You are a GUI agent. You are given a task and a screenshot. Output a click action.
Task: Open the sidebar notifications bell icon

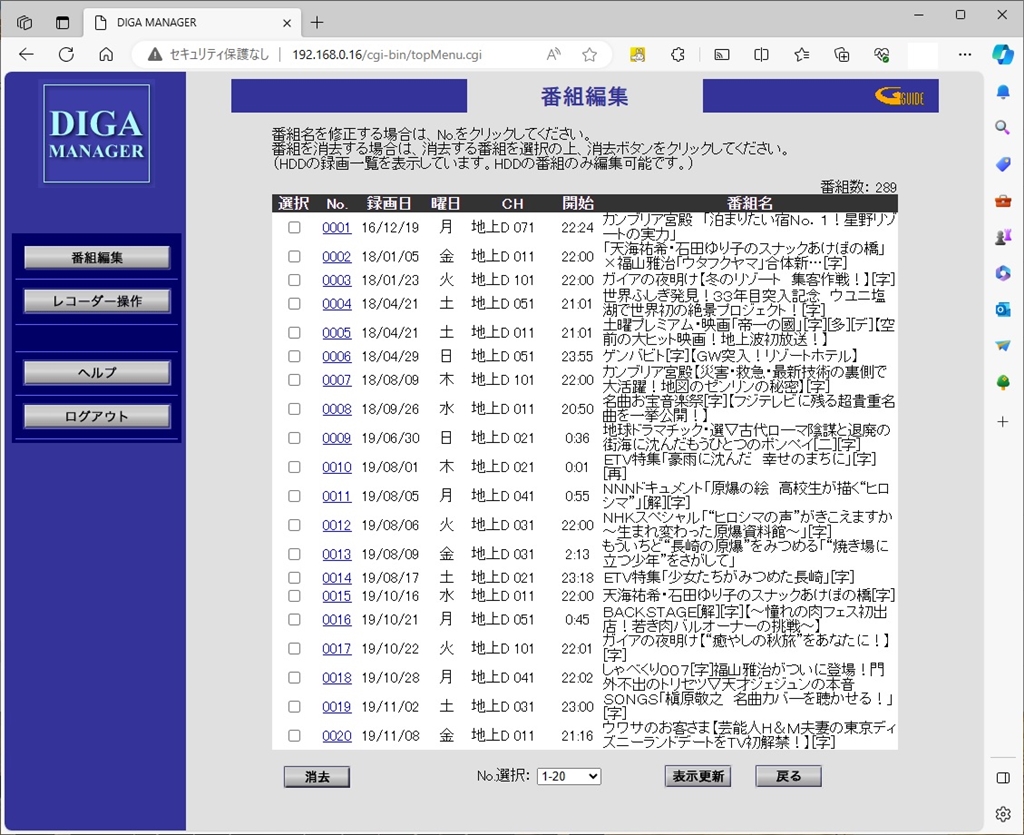[1003, 92]
